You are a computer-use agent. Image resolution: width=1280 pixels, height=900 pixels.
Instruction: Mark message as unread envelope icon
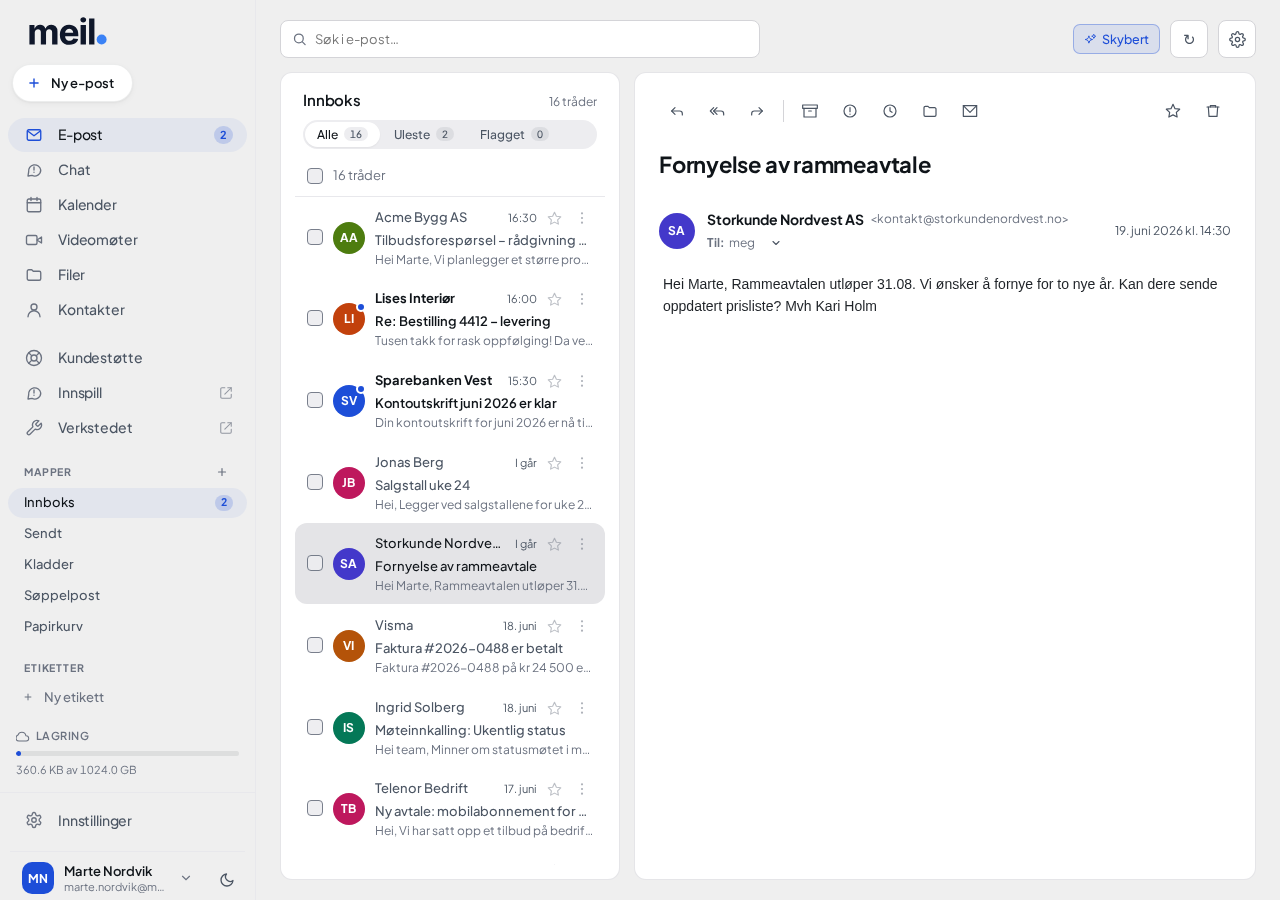(970, 111)
